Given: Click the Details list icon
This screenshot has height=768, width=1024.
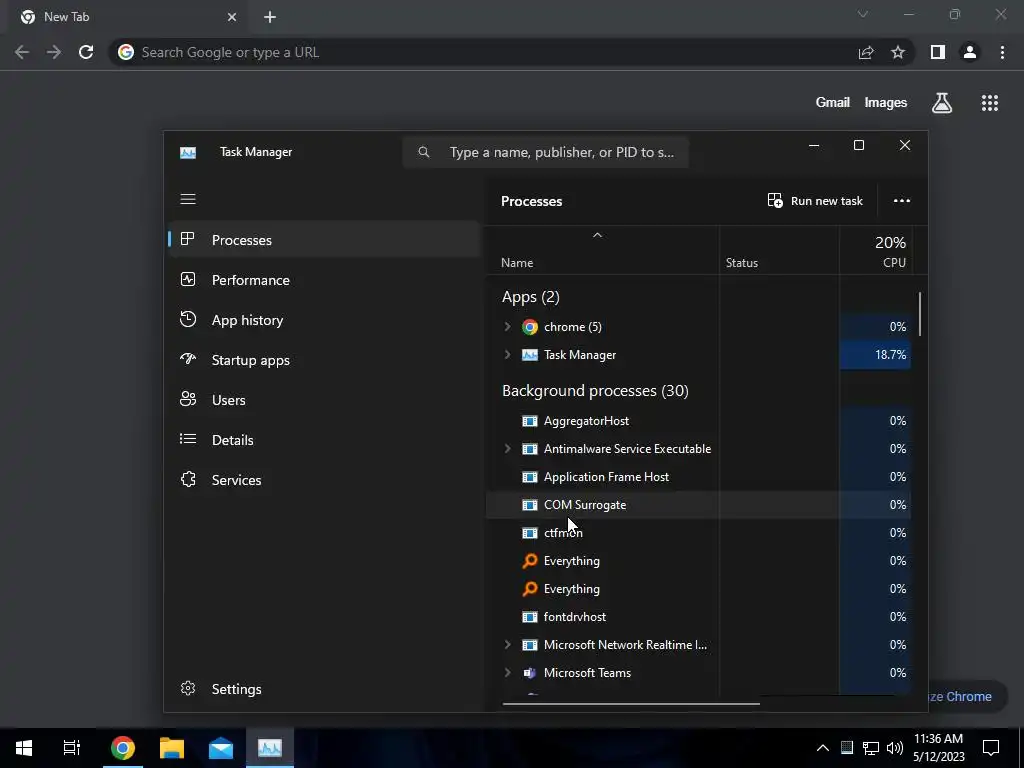Looking at the screenshot, I should pos(187,439).
